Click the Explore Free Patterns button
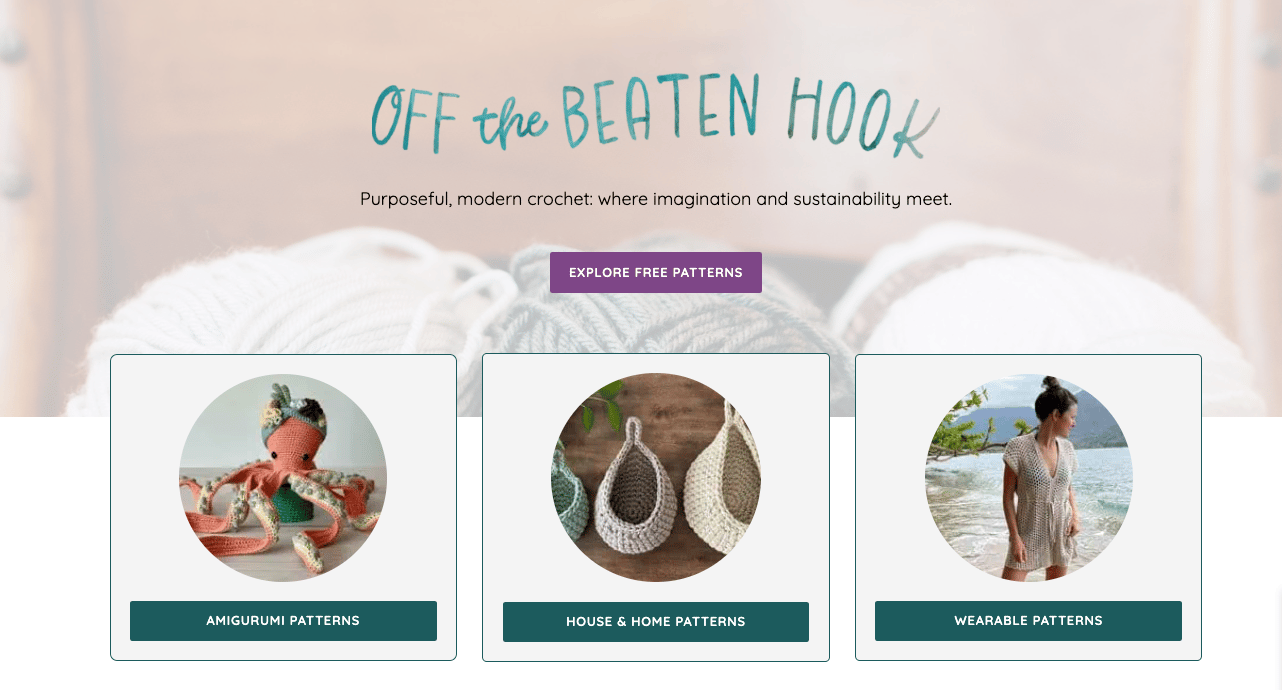 pyautogui.click(x=656, y=272)
